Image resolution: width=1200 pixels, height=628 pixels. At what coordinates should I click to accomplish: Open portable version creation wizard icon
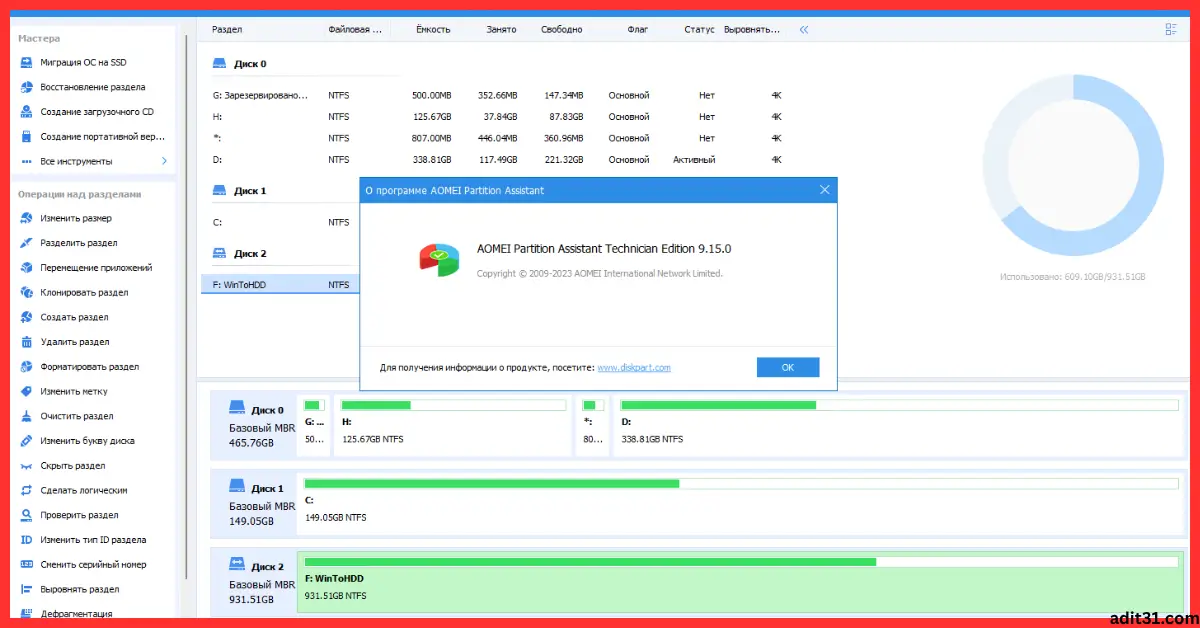click(x=28, y=137)
